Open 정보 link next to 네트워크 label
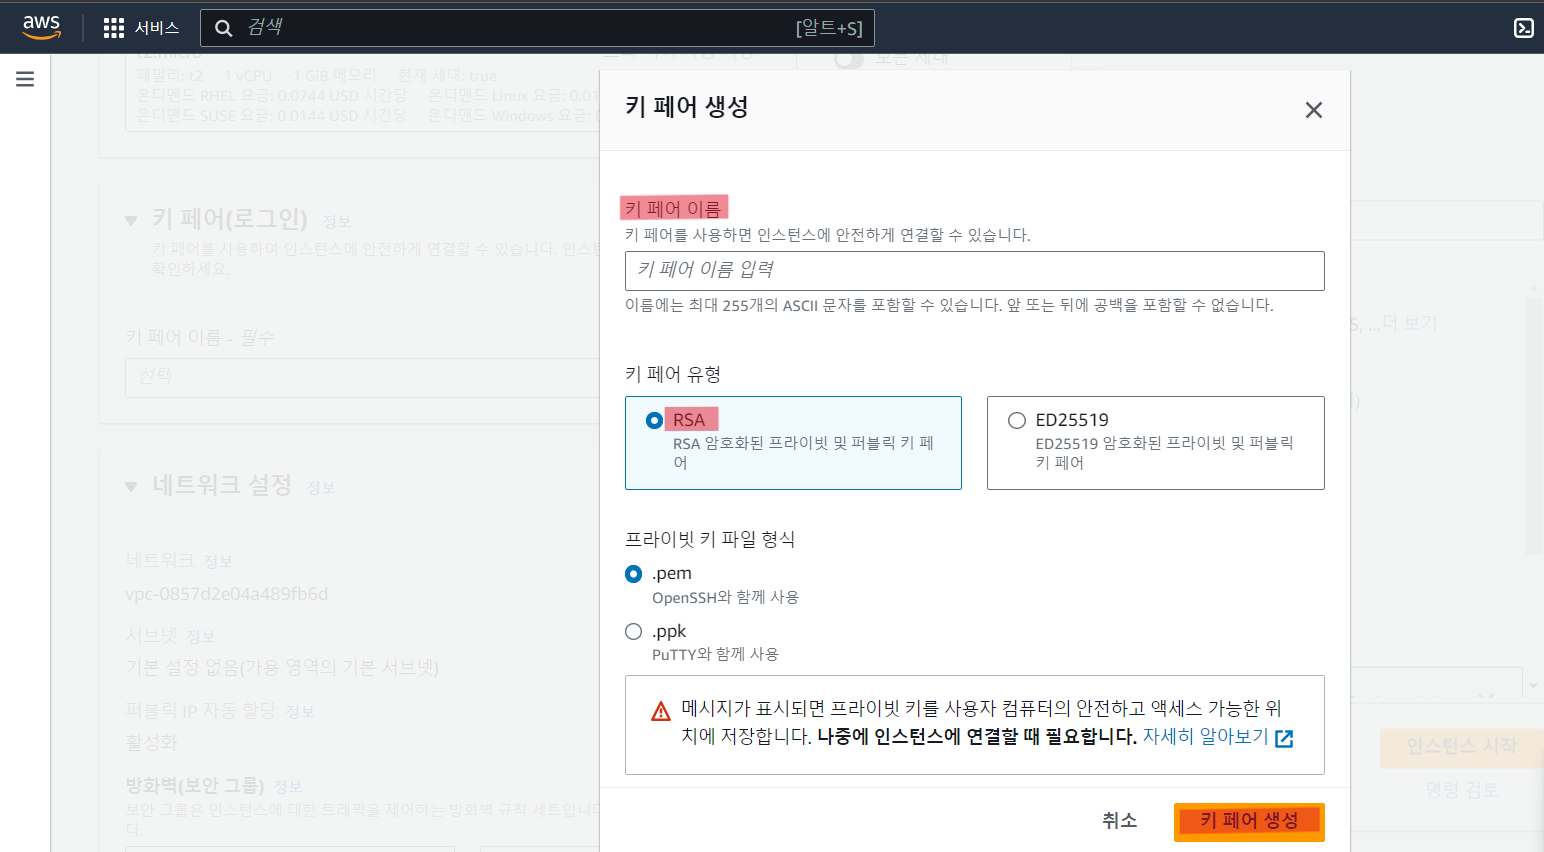 218,562
